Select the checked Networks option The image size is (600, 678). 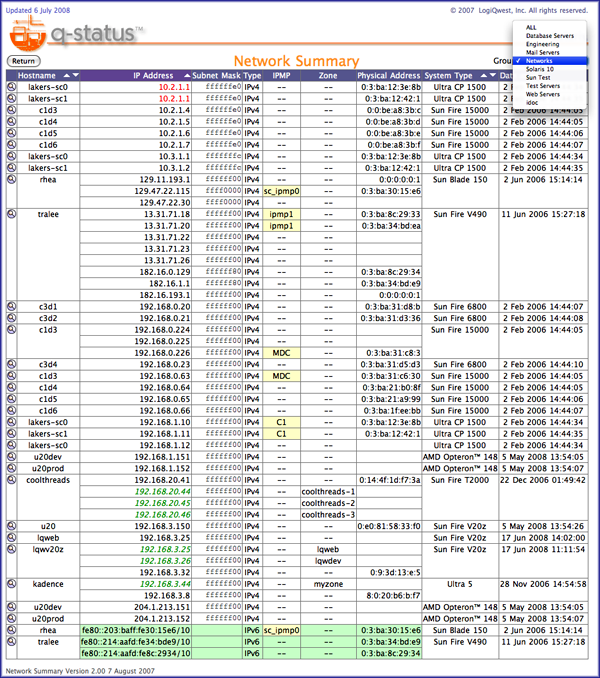point(550,61)
